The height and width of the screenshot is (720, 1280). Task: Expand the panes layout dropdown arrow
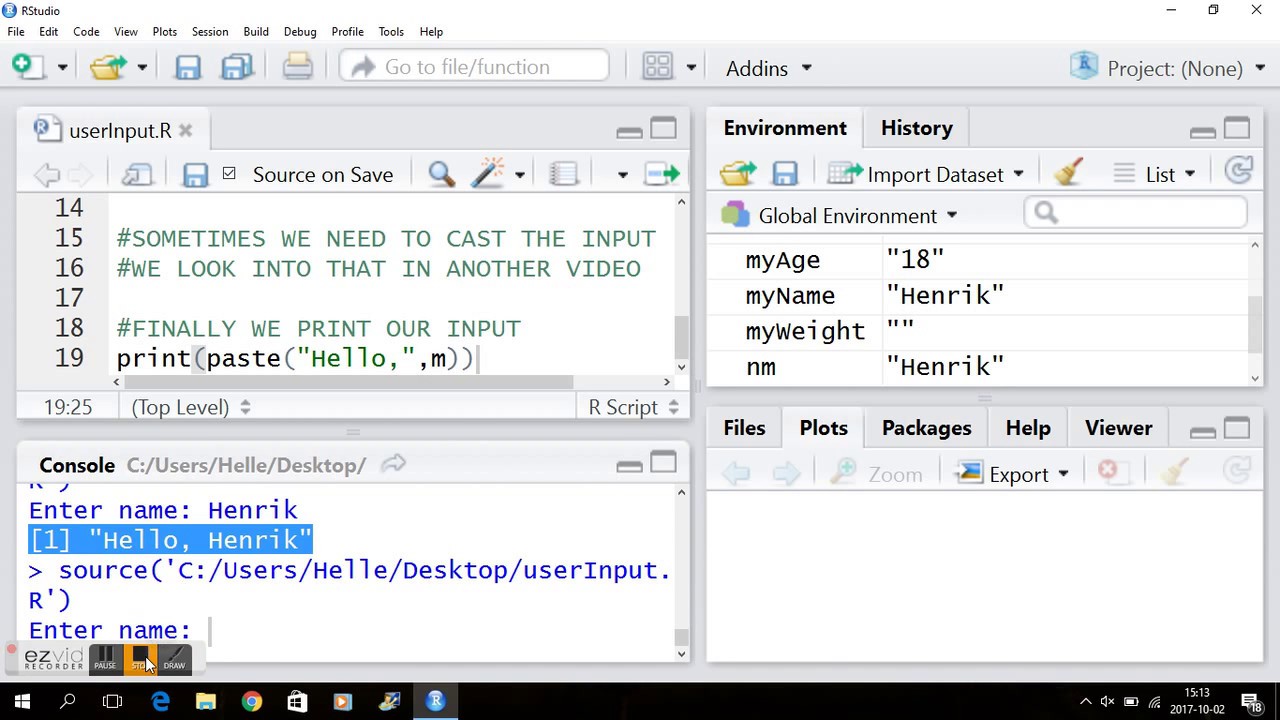pos(691,68)
